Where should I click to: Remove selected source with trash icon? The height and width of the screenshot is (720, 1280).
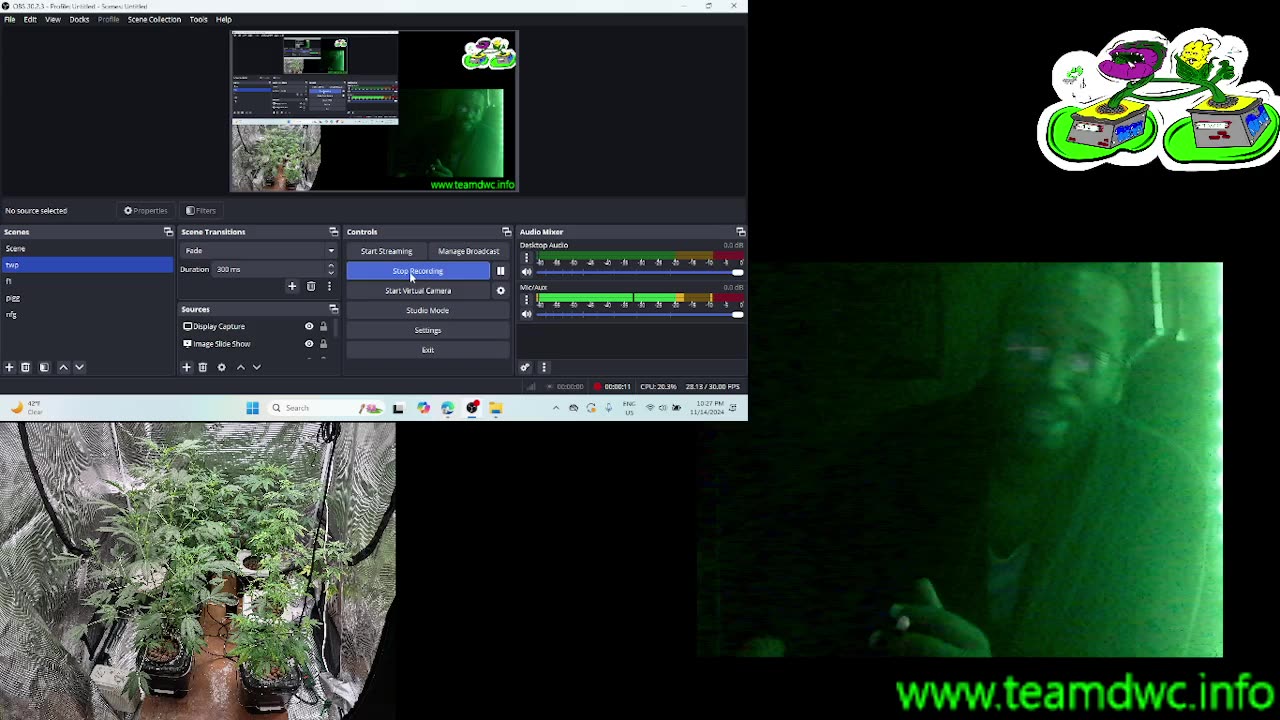[x=203, y=367]
